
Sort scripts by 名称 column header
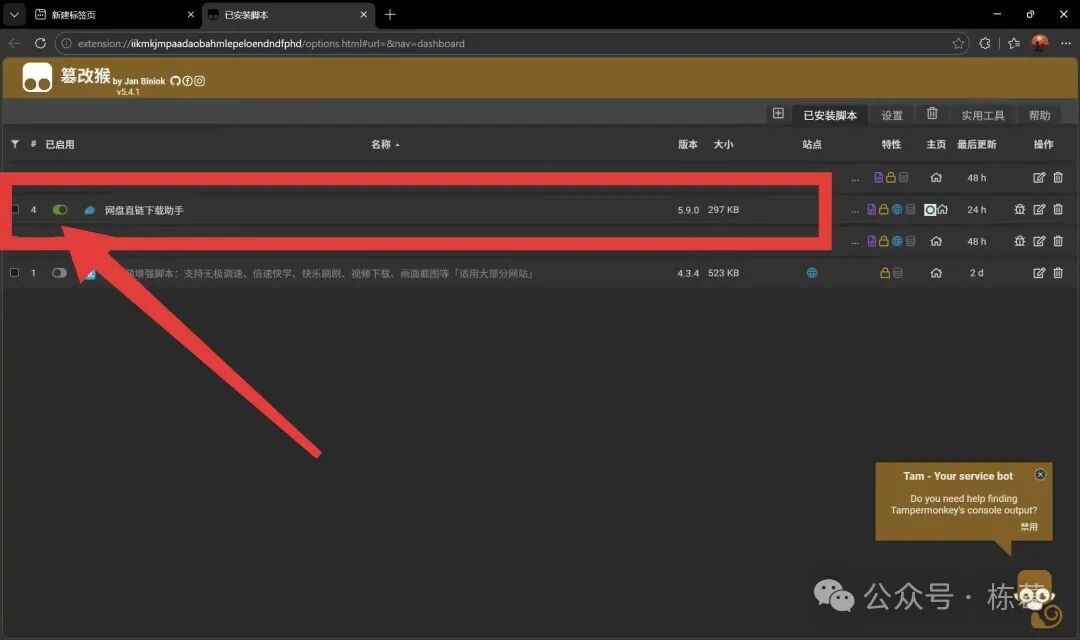381,144
